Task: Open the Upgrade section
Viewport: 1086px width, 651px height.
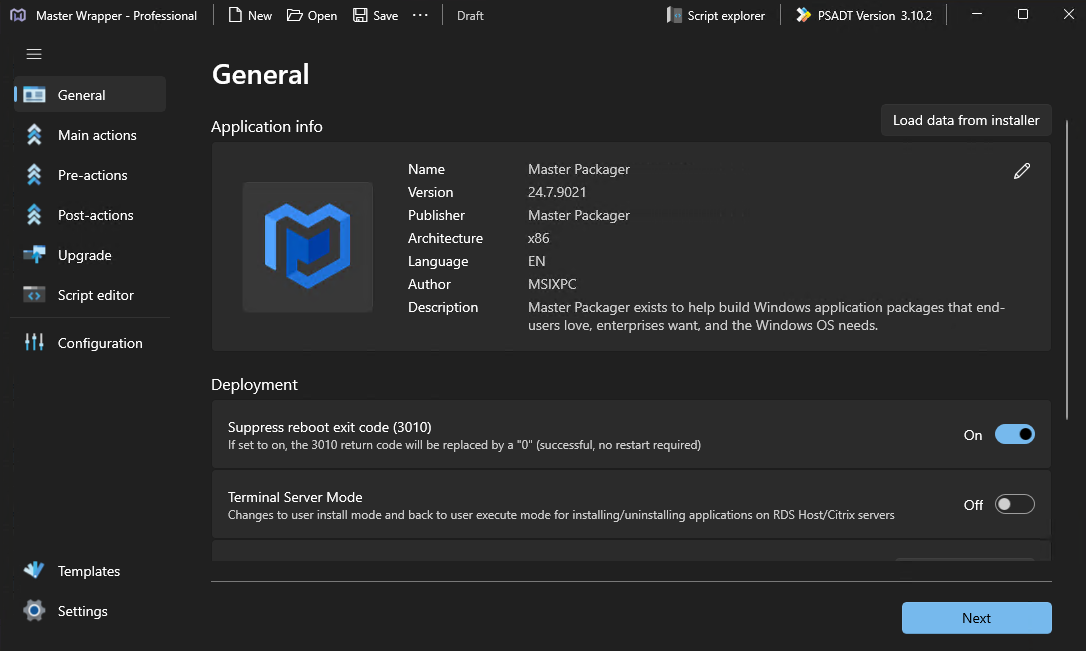Action: 84,255
